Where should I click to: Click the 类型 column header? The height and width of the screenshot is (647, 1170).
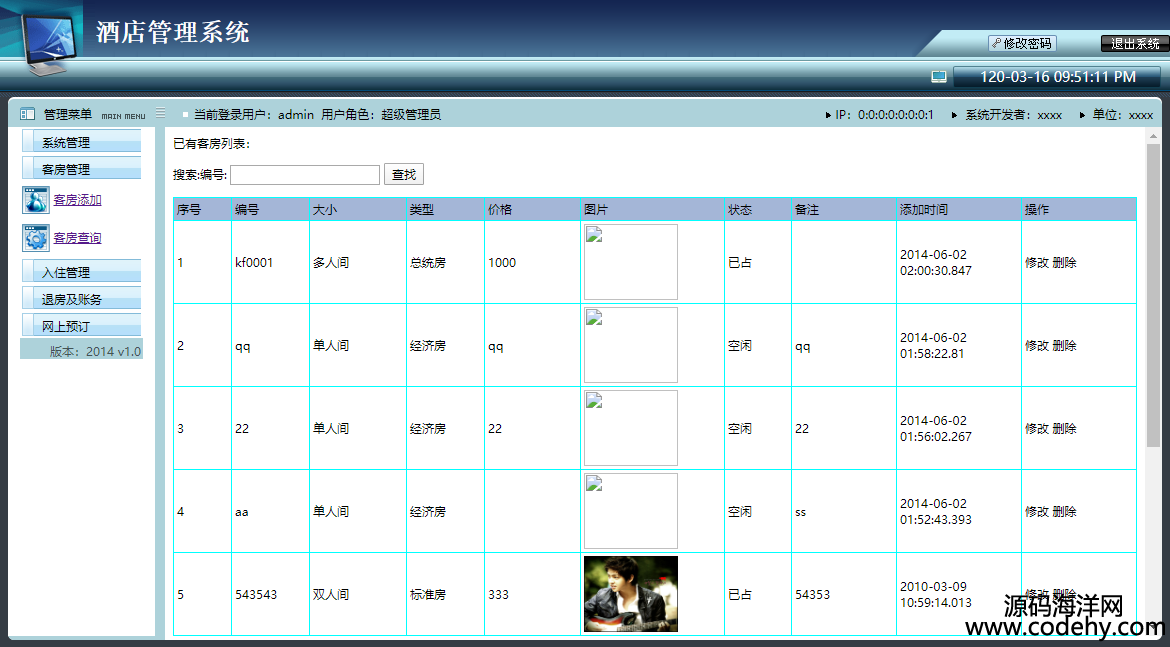[x=445, y=210]
